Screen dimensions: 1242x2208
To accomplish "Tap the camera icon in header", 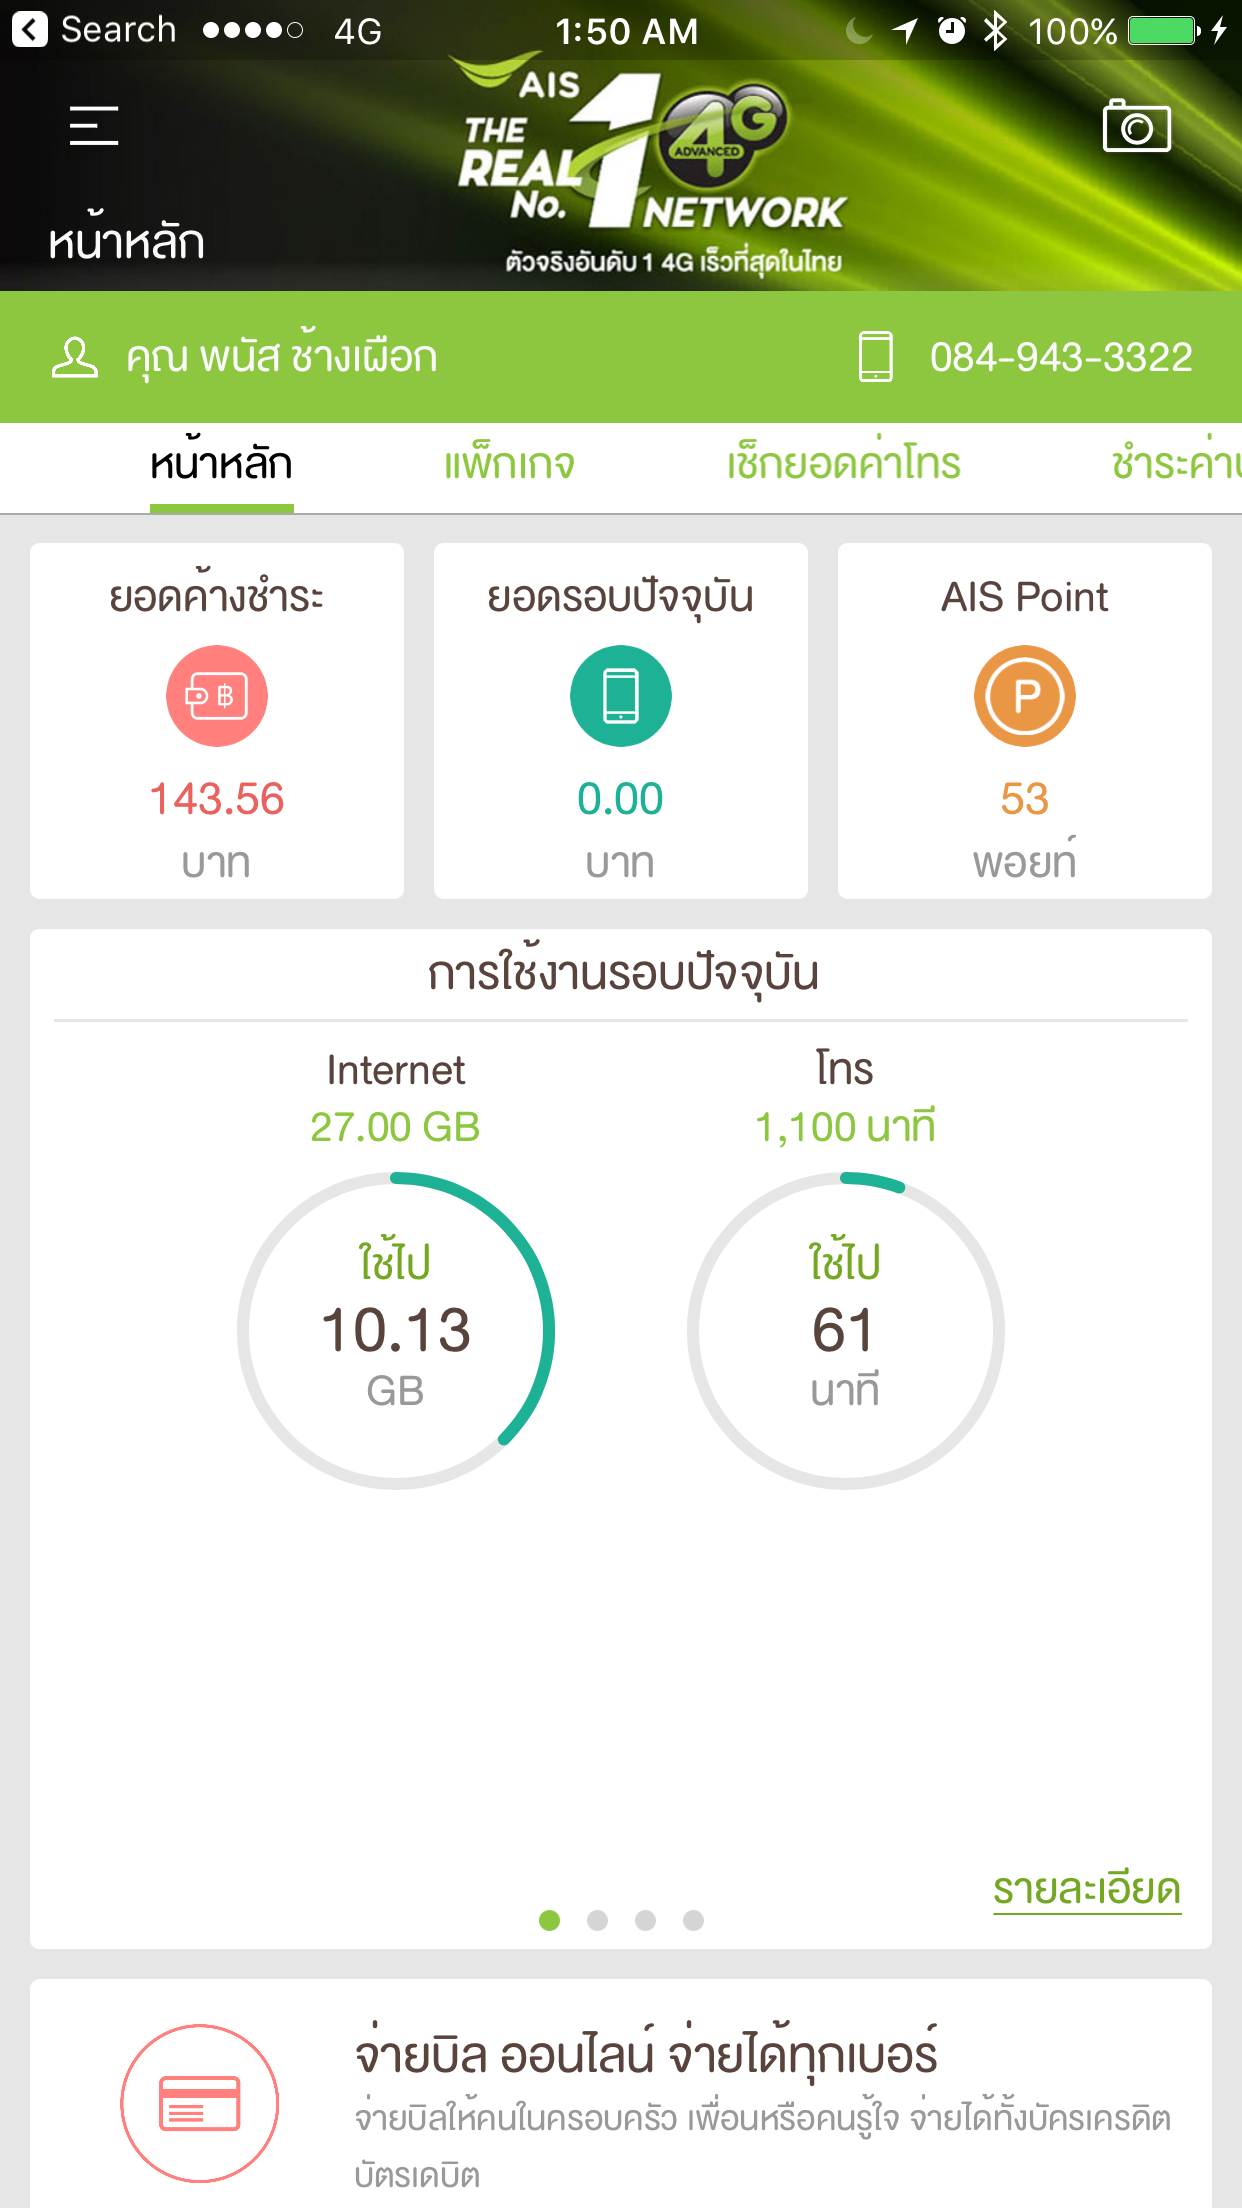I will (x=1136, y=126).
